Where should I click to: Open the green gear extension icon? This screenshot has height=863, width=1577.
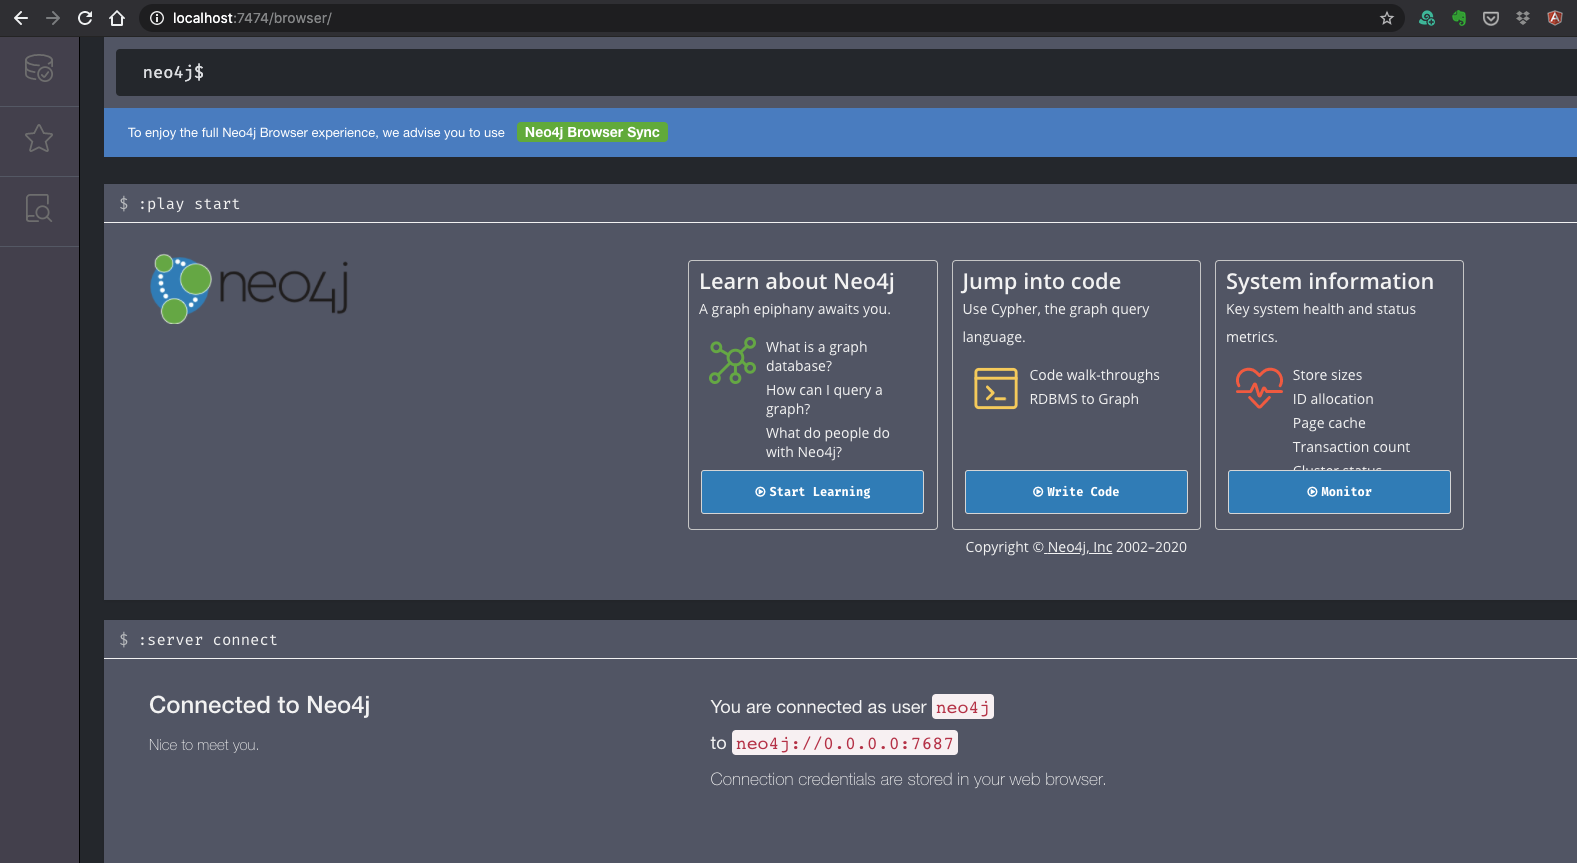(1427, 18)
